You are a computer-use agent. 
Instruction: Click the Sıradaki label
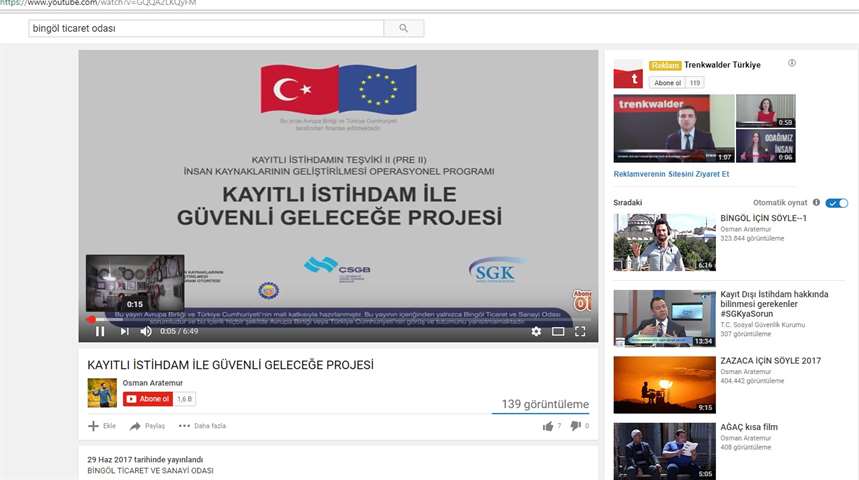[x=628, y=203]
